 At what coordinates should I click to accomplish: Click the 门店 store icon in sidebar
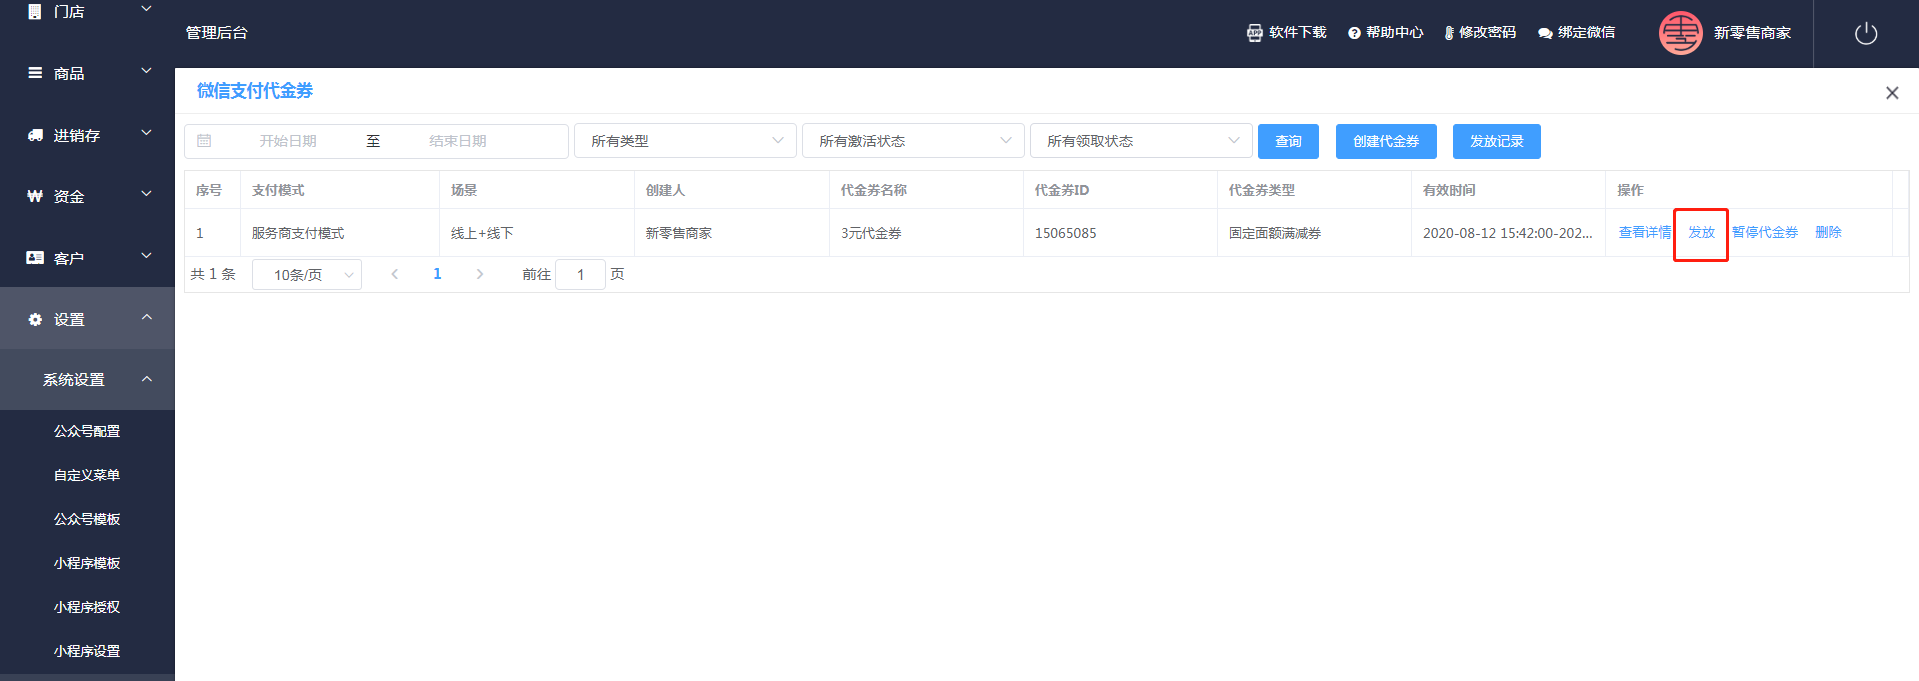click(35, 12)
